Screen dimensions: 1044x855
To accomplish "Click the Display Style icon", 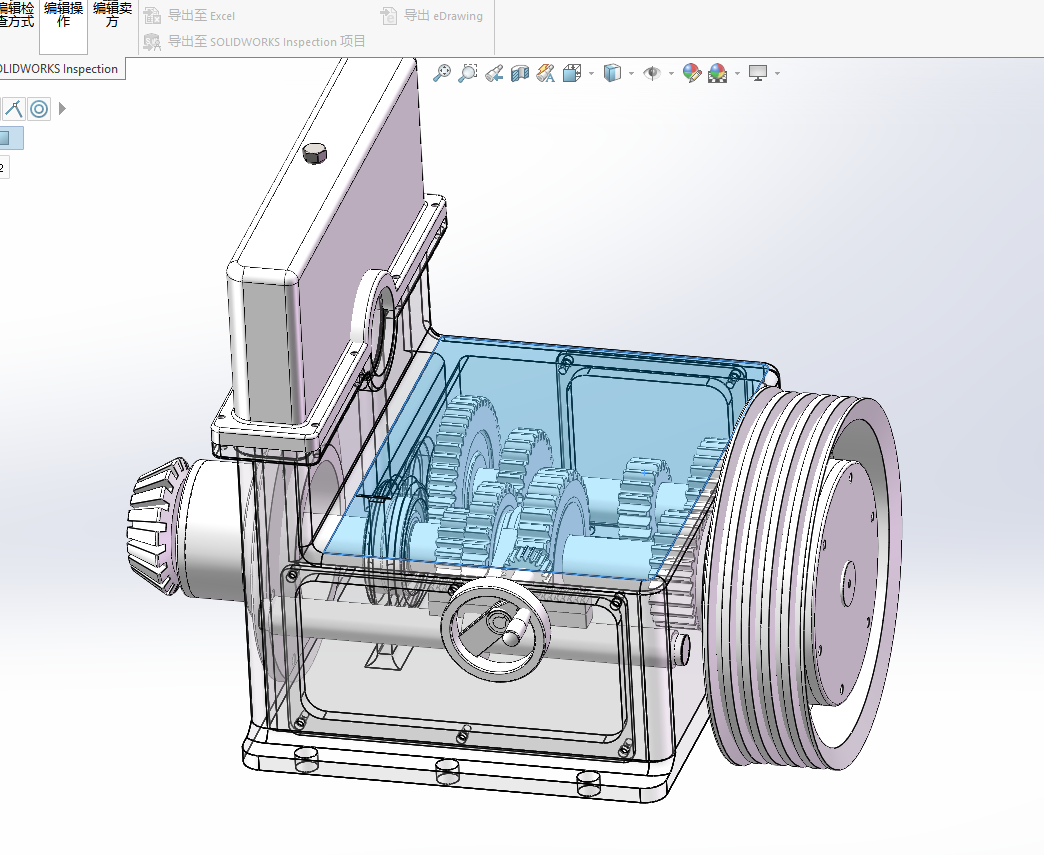I will pos(612,73).
